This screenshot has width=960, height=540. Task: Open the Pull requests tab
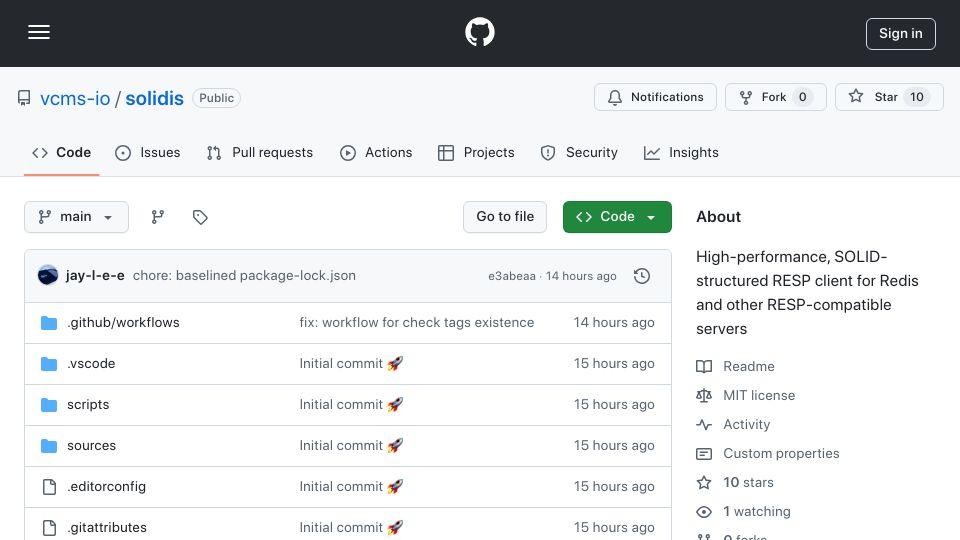click(260, 152)
